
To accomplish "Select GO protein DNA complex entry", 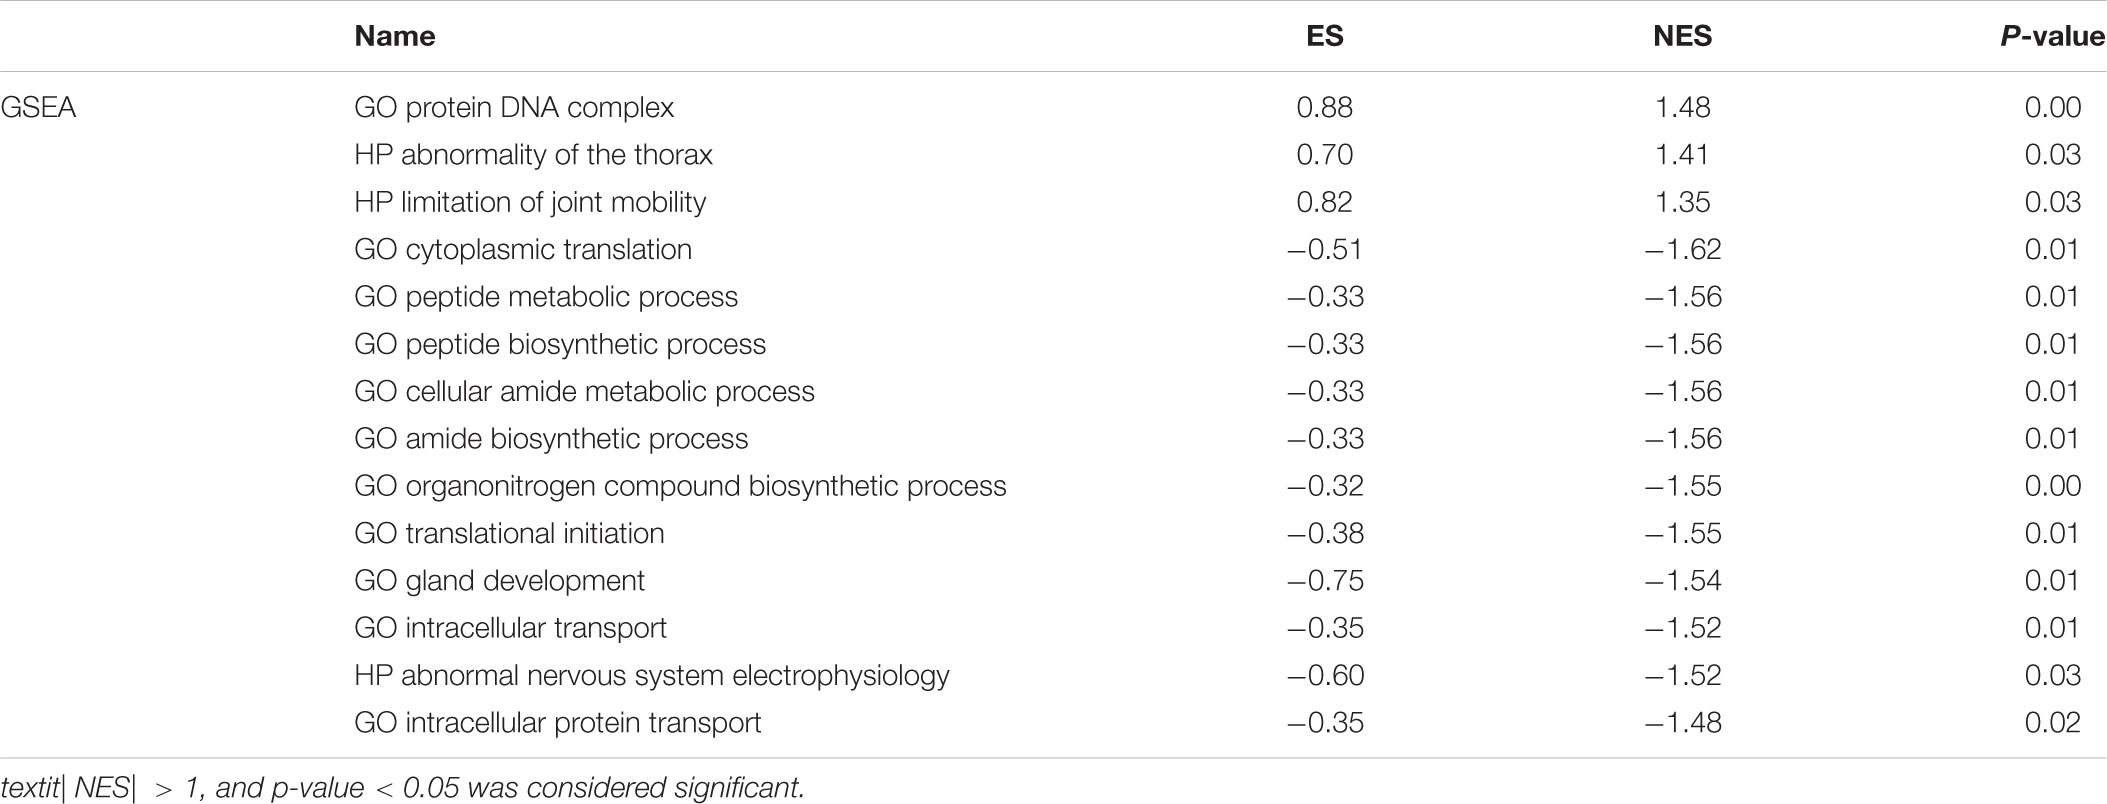I will pyautogui.click(x=514, y=107).
